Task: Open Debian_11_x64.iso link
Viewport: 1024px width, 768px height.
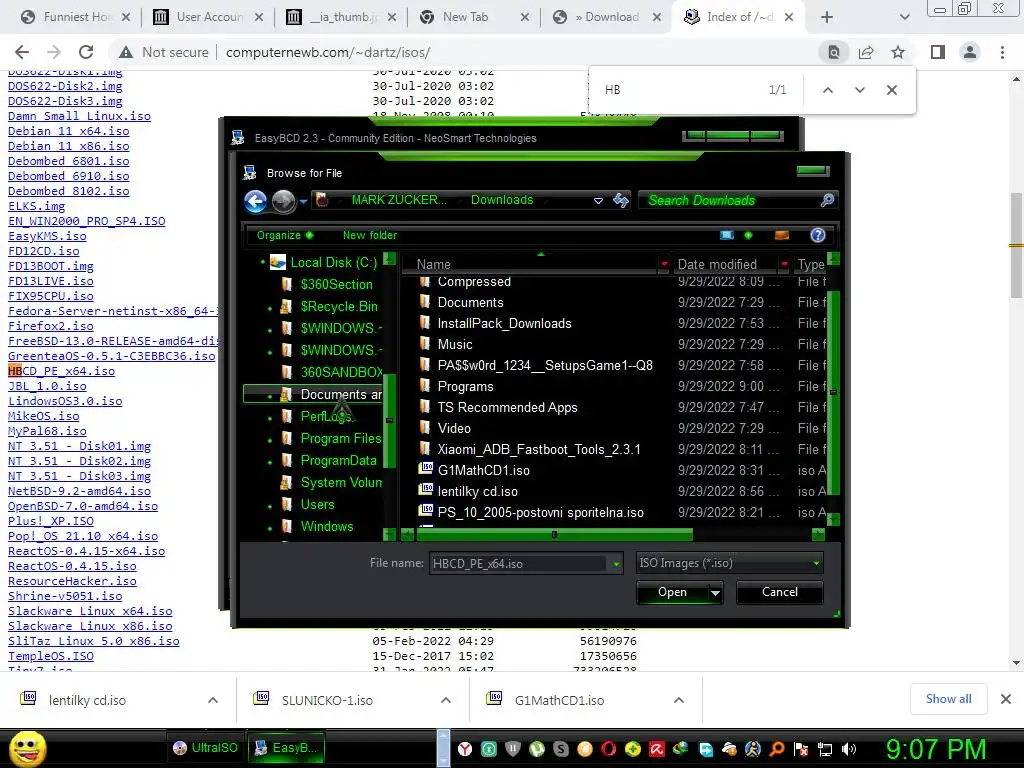Action: 69,131
